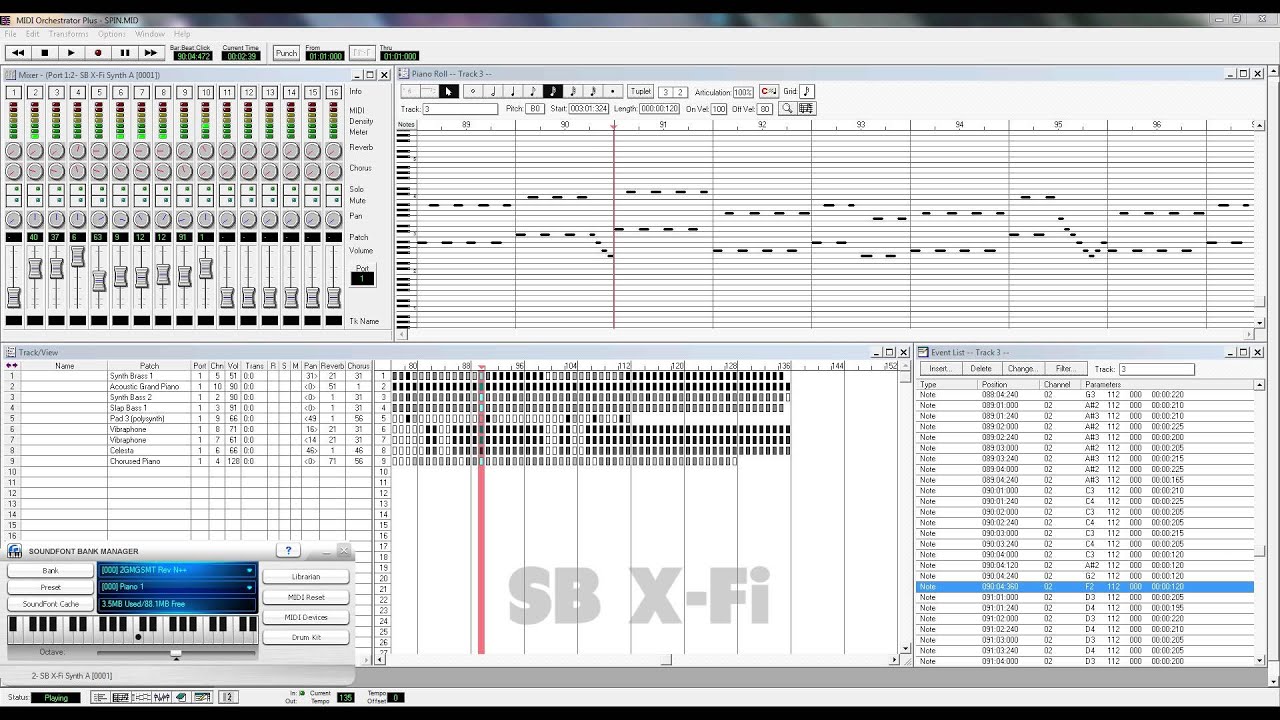Click the question mark help icon in SoundFont Bank Manager

288,551
